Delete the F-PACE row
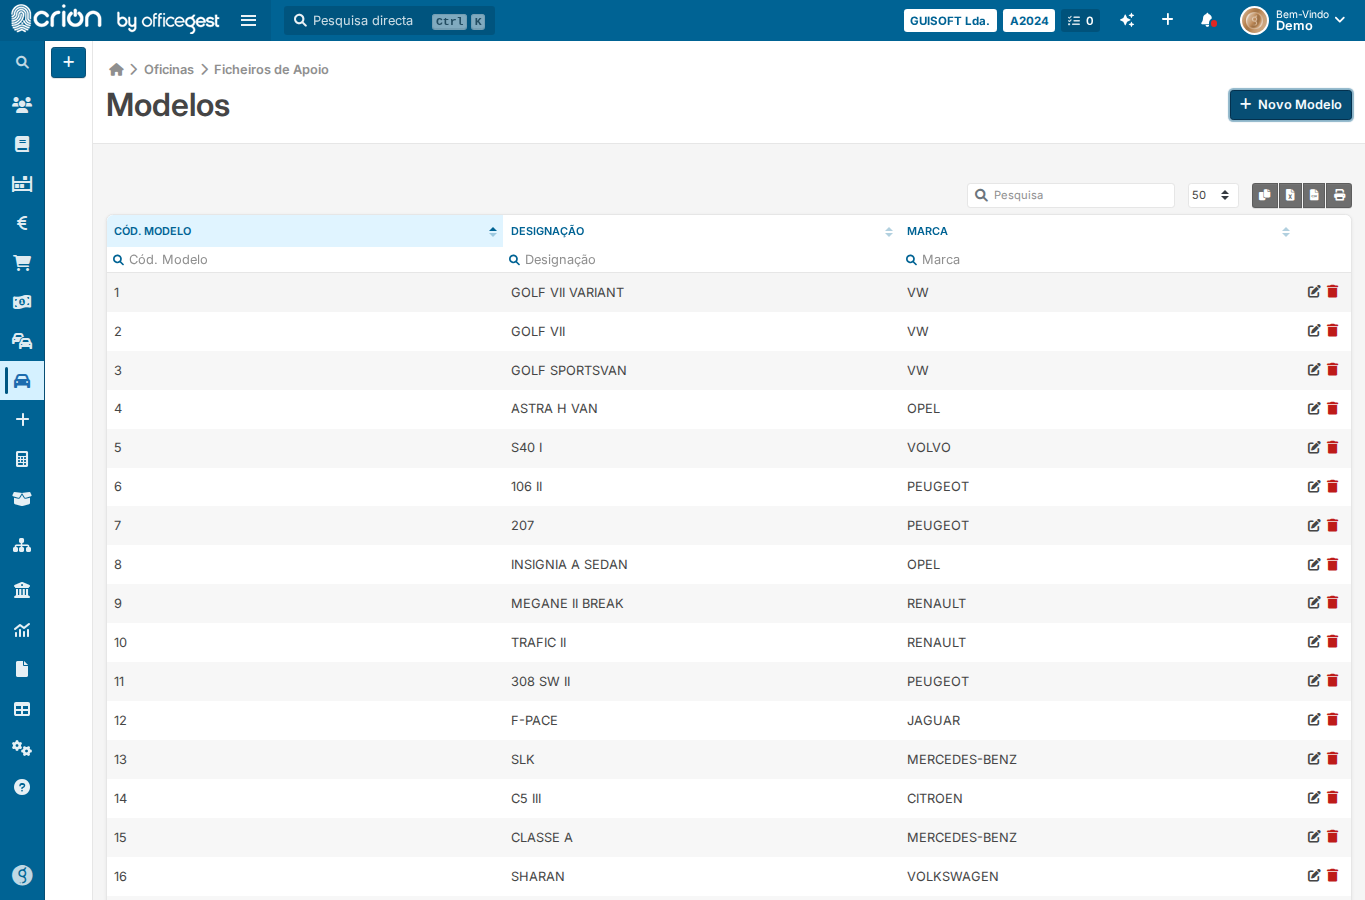This screenshot has width=1365, height=900. click(x=1332, y=720)
